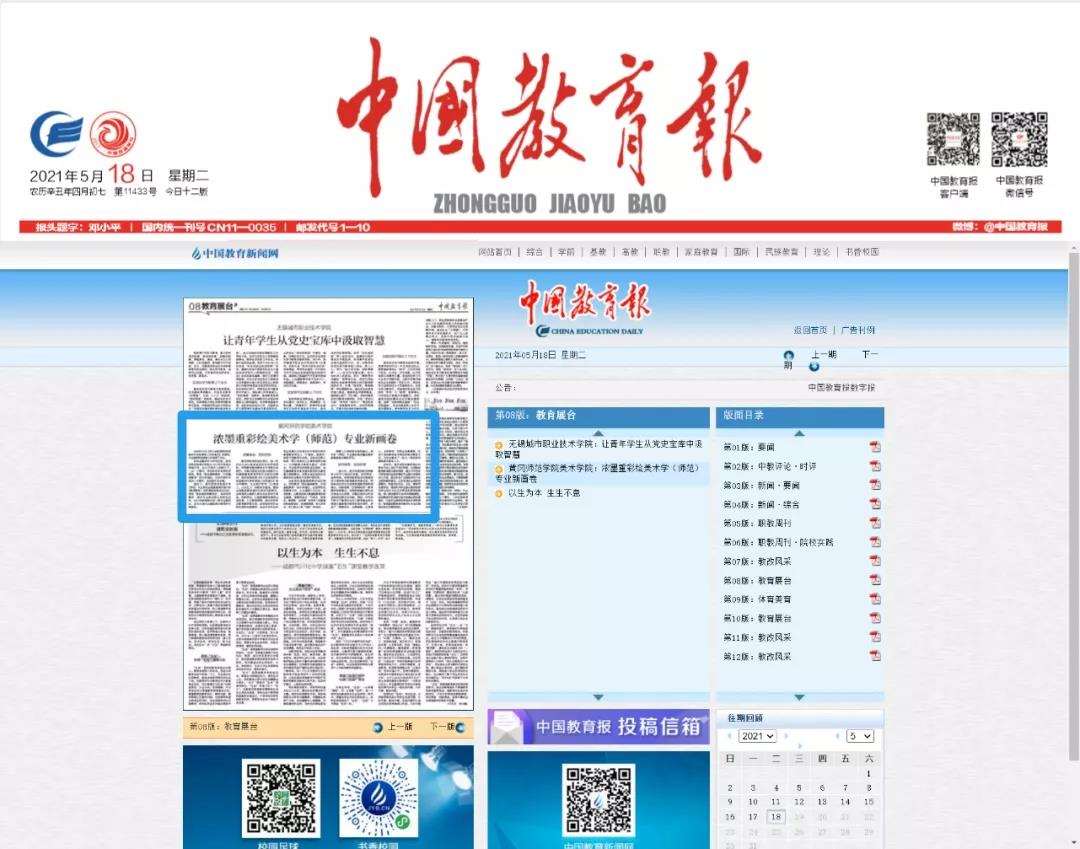The width and height of the screenshot is (1080, 849).
Task: Click PDF icon next to 第03版 新闻·要闻
Action: (x=874, y=485)
